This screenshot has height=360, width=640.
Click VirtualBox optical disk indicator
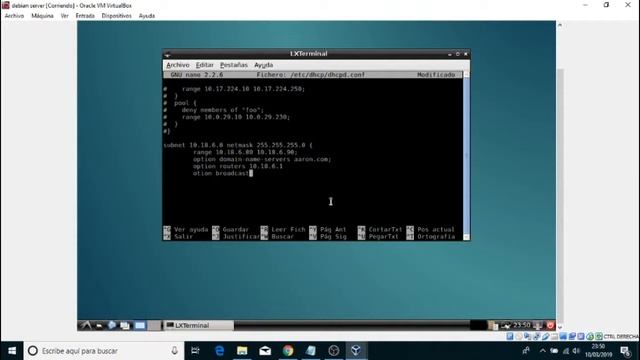[519, 336]
